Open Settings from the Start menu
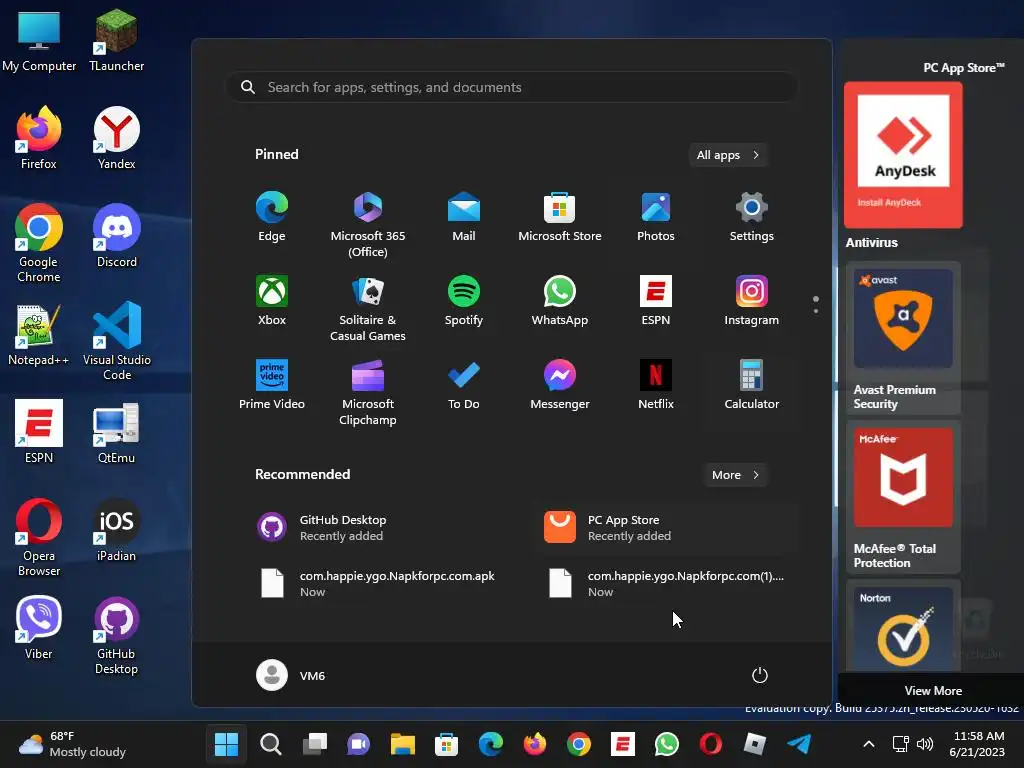Screen dimensions: 1024x768 point(752,217)
